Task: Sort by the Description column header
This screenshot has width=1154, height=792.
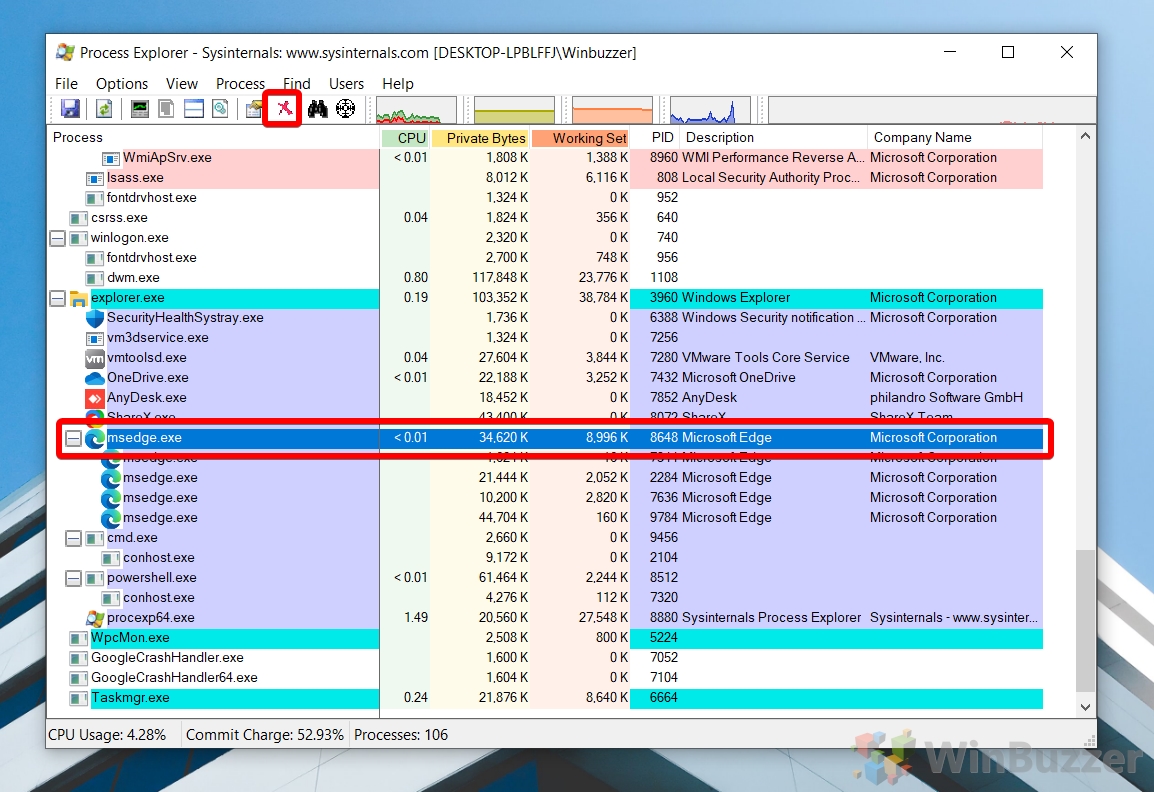Action: (x=775, y=138)
